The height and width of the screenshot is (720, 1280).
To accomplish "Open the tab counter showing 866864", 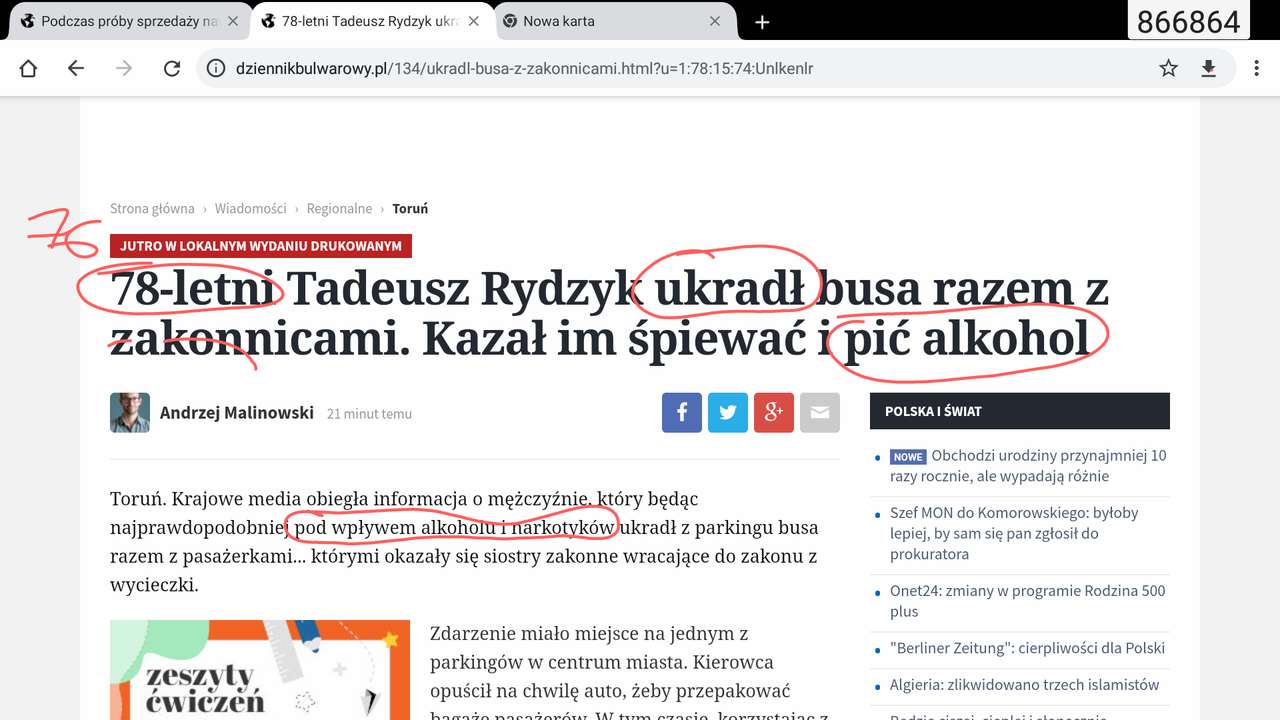I will point(1188,21).
